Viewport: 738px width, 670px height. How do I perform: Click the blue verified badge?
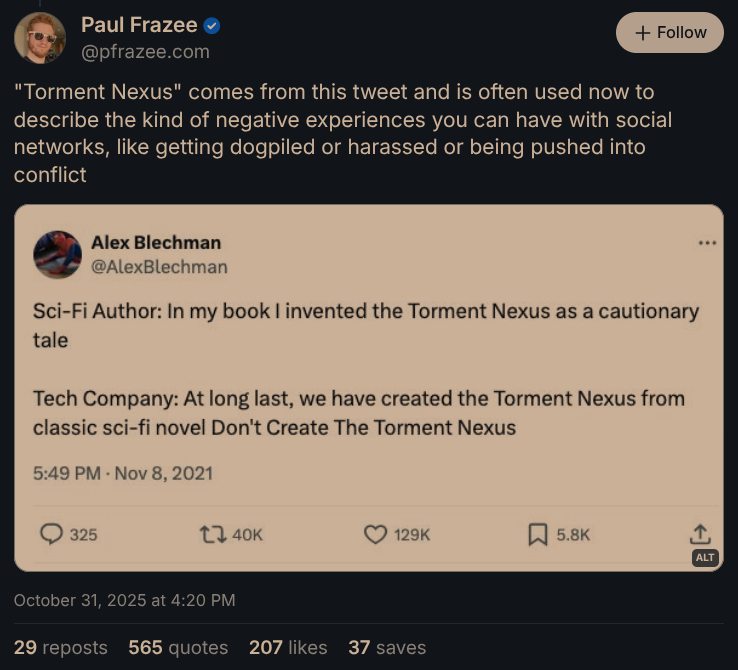point(212,26)
